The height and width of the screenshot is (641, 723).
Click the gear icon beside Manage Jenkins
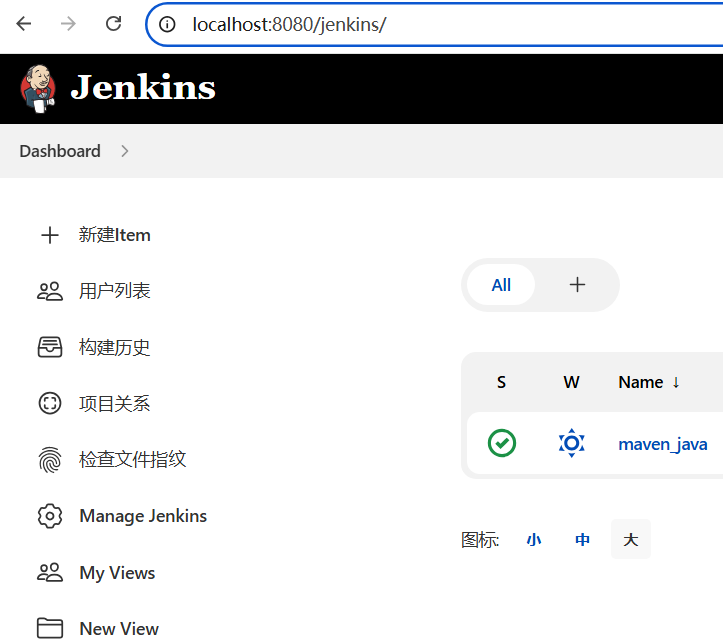click(x=50, y=516)
